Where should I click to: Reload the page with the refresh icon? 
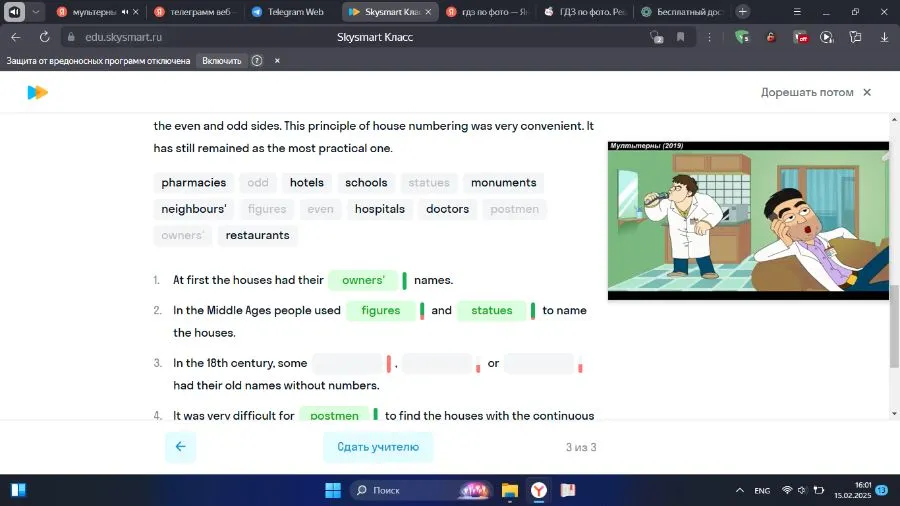[x=44, y=37]
